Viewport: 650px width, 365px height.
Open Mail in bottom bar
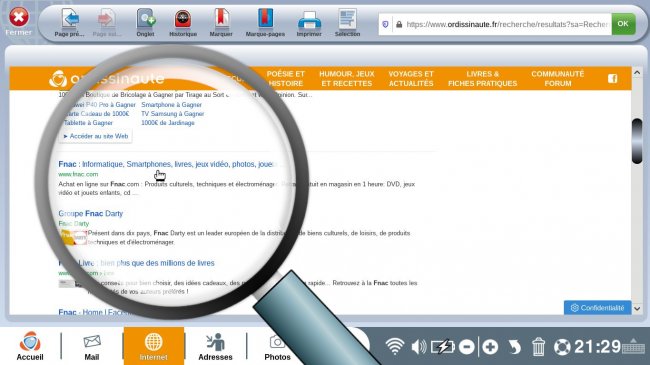[92, 347]
